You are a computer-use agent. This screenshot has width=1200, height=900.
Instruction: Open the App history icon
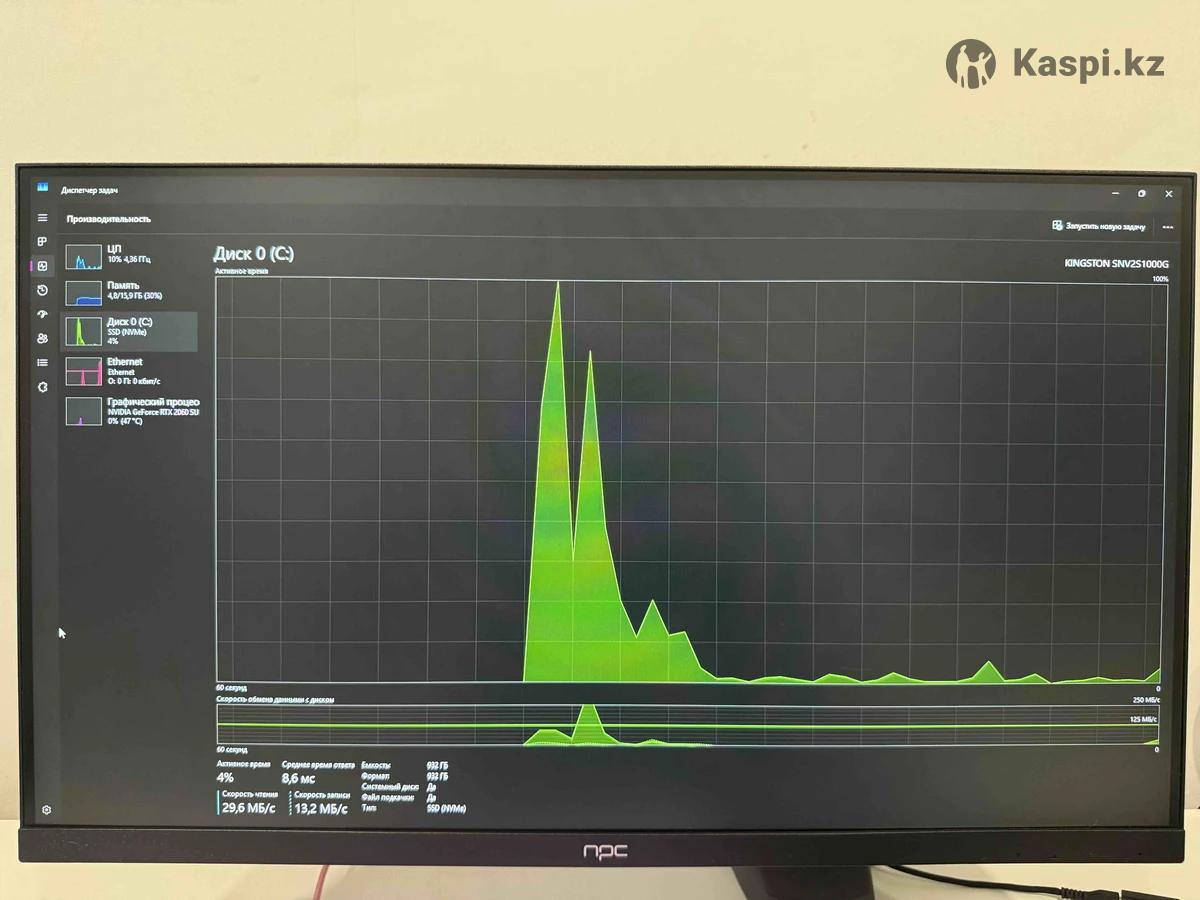pyautogui.click(x=42, y=290)
